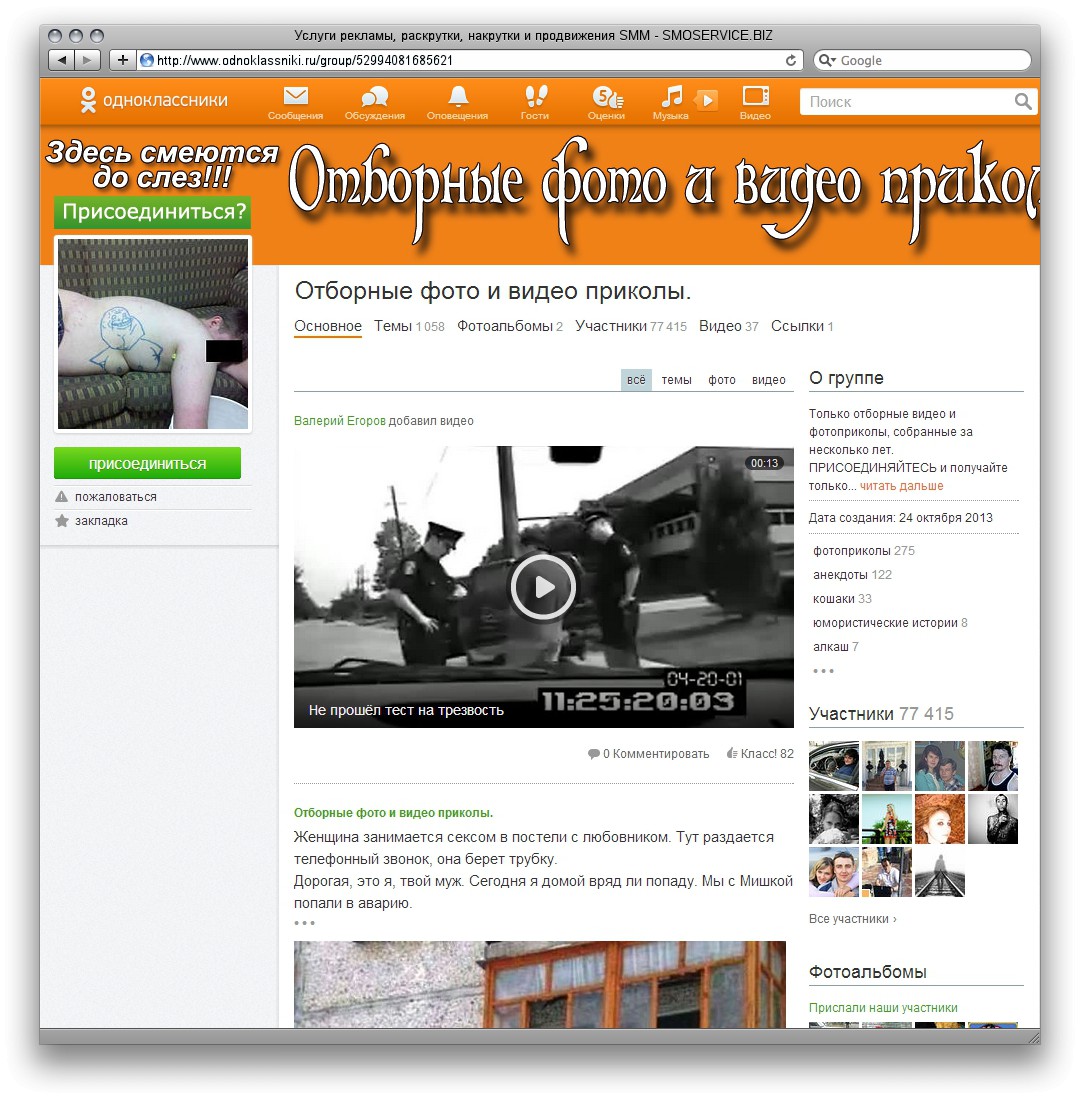Click the пожаловаться warning icon
Screen dimensions: 1080x1099
coord(62,496)
